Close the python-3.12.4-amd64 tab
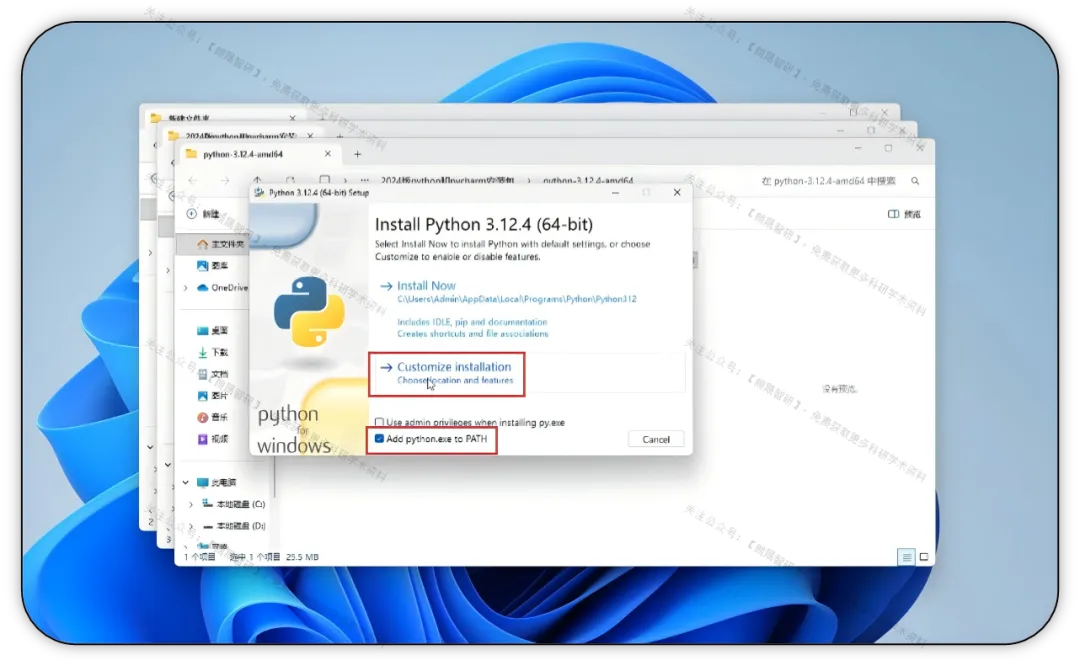1080x666 pixels. pyautogui.click(x=328, y=154)
